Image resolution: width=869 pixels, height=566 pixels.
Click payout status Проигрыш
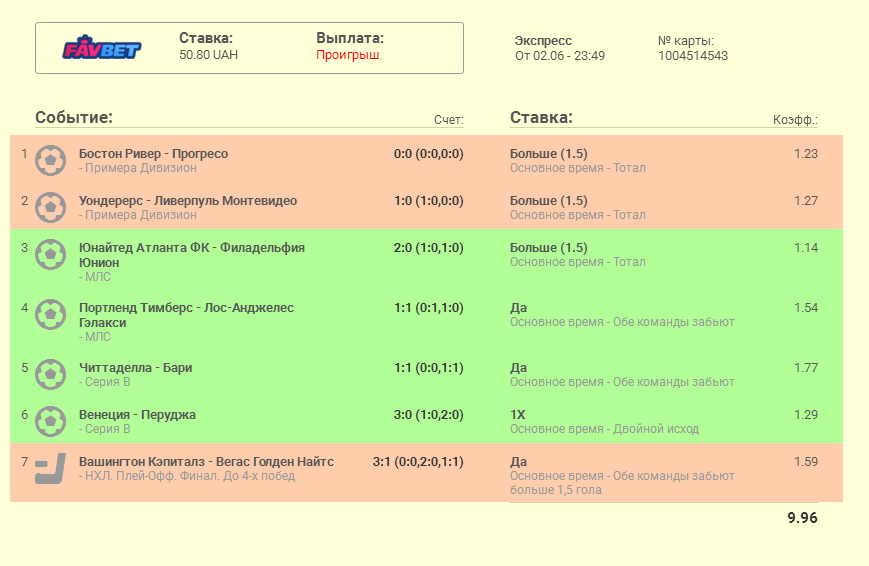(x=347, y=55)
